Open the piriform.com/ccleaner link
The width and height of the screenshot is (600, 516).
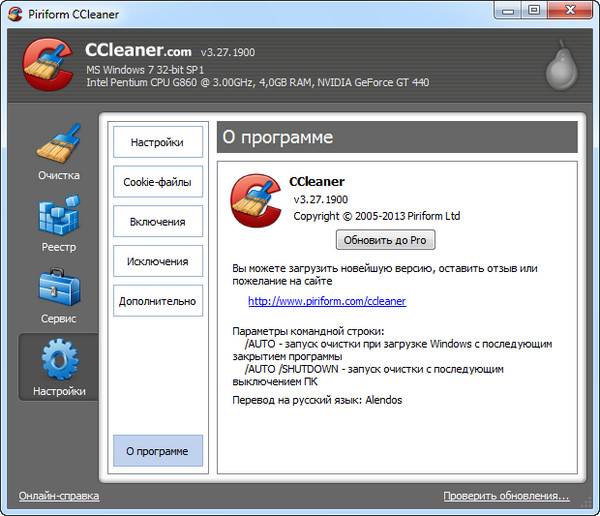tap(327, 301)
